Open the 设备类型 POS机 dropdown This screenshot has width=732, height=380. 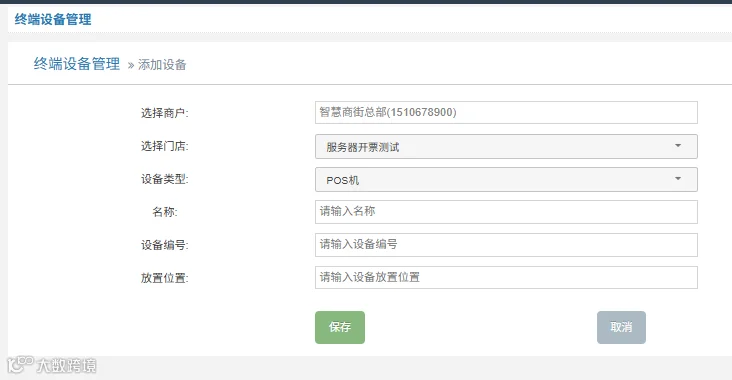[x=507, y=180]
